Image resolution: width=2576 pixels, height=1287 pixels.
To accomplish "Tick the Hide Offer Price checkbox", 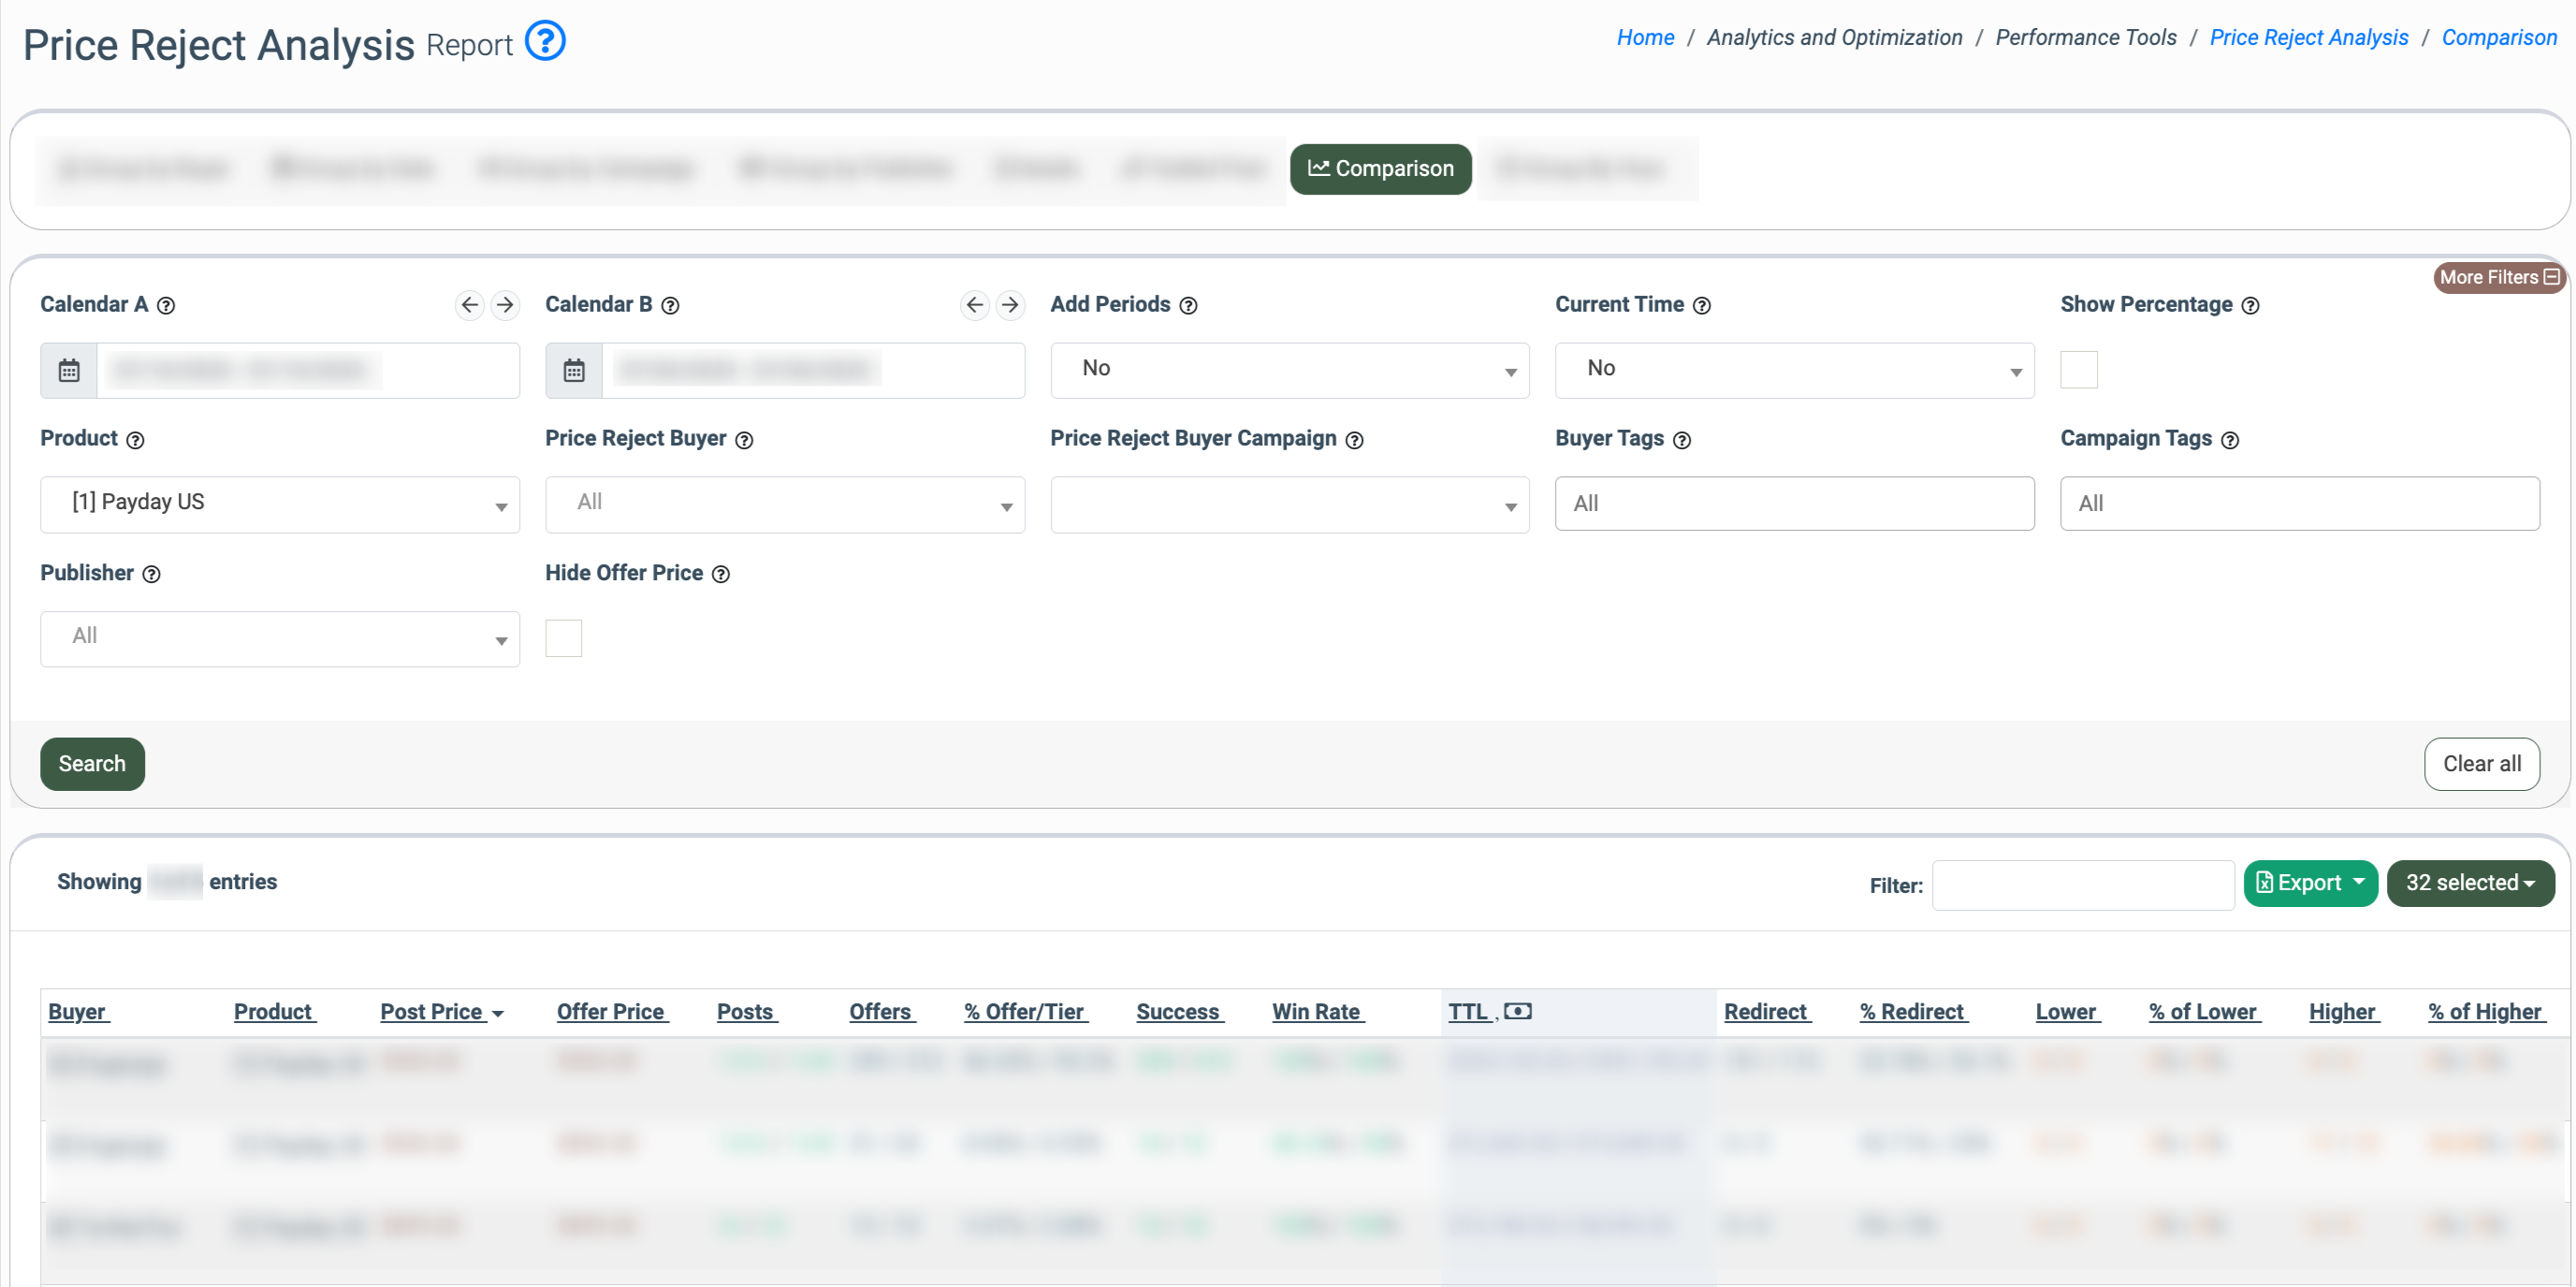I will click(x=564, y=638).
